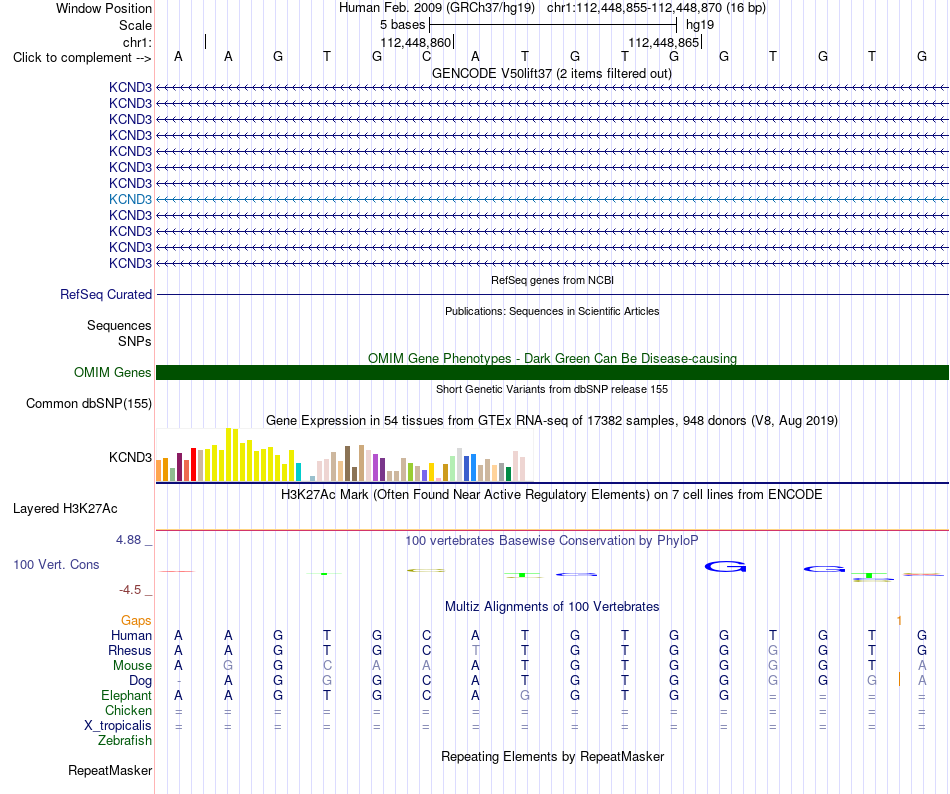Image resolution: width=950 pixels, height=794 pixels.
Task: Click the orange '1' gap marker
Action: pos(899,620)
